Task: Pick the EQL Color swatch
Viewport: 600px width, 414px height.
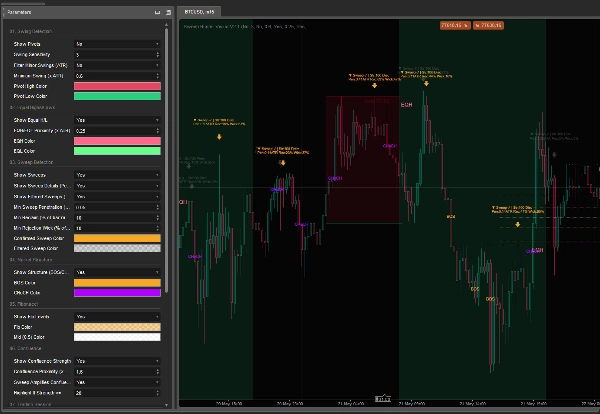Action: 117,151
